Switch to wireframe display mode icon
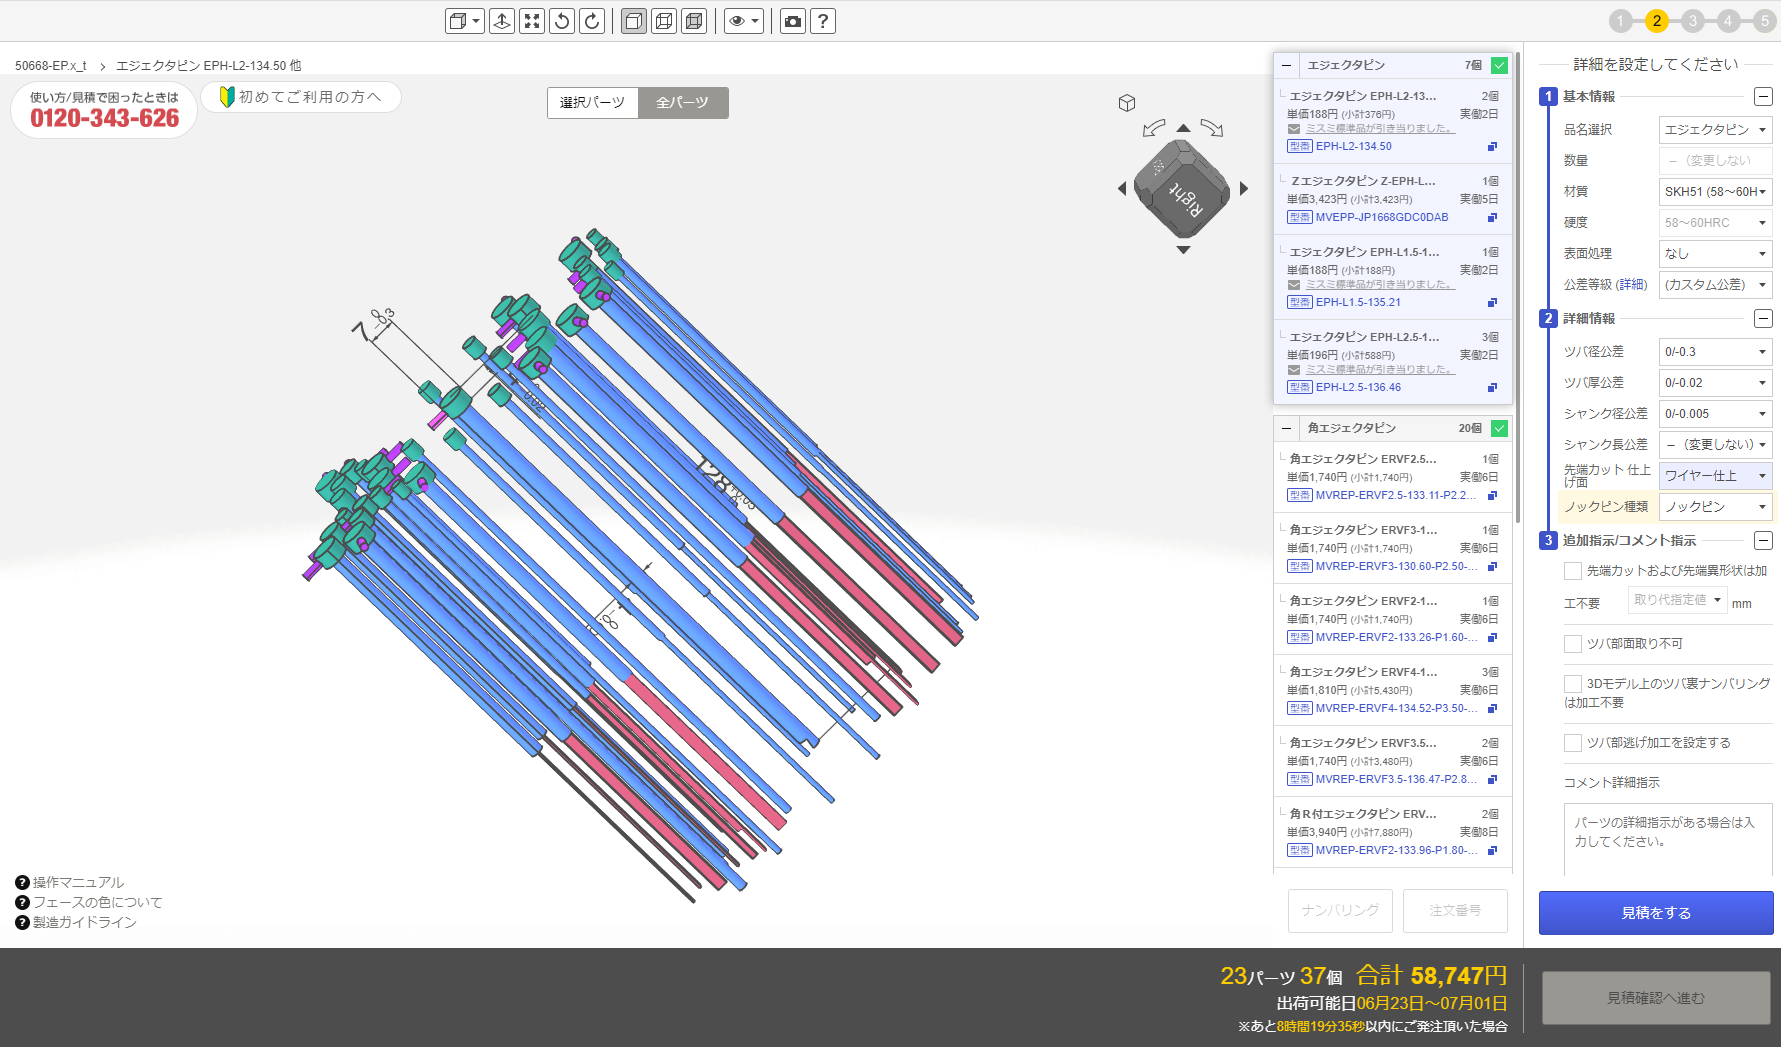Screen dimensions: 1781x1047 click(664, 21)
